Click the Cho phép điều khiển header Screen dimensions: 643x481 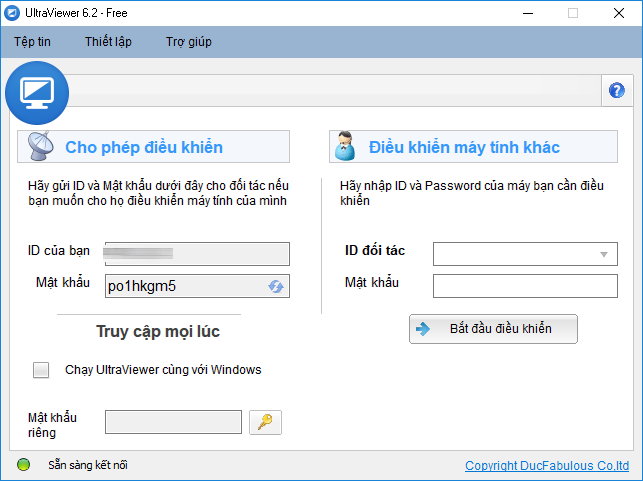[x=153, y=147]
